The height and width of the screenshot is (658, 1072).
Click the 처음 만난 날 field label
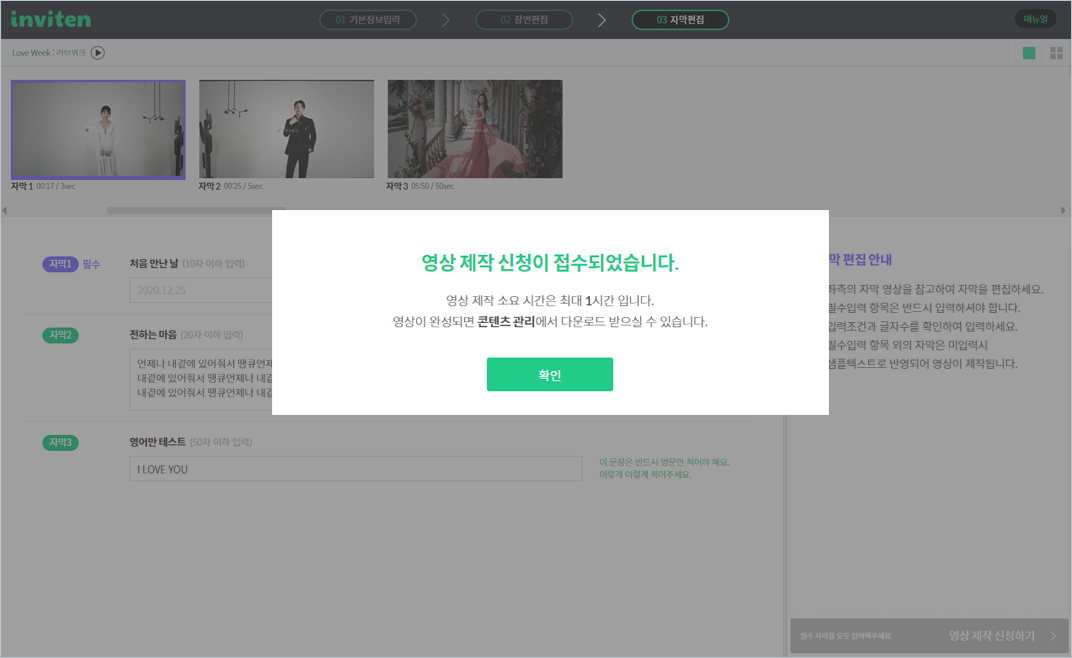(x=154, y=263)
